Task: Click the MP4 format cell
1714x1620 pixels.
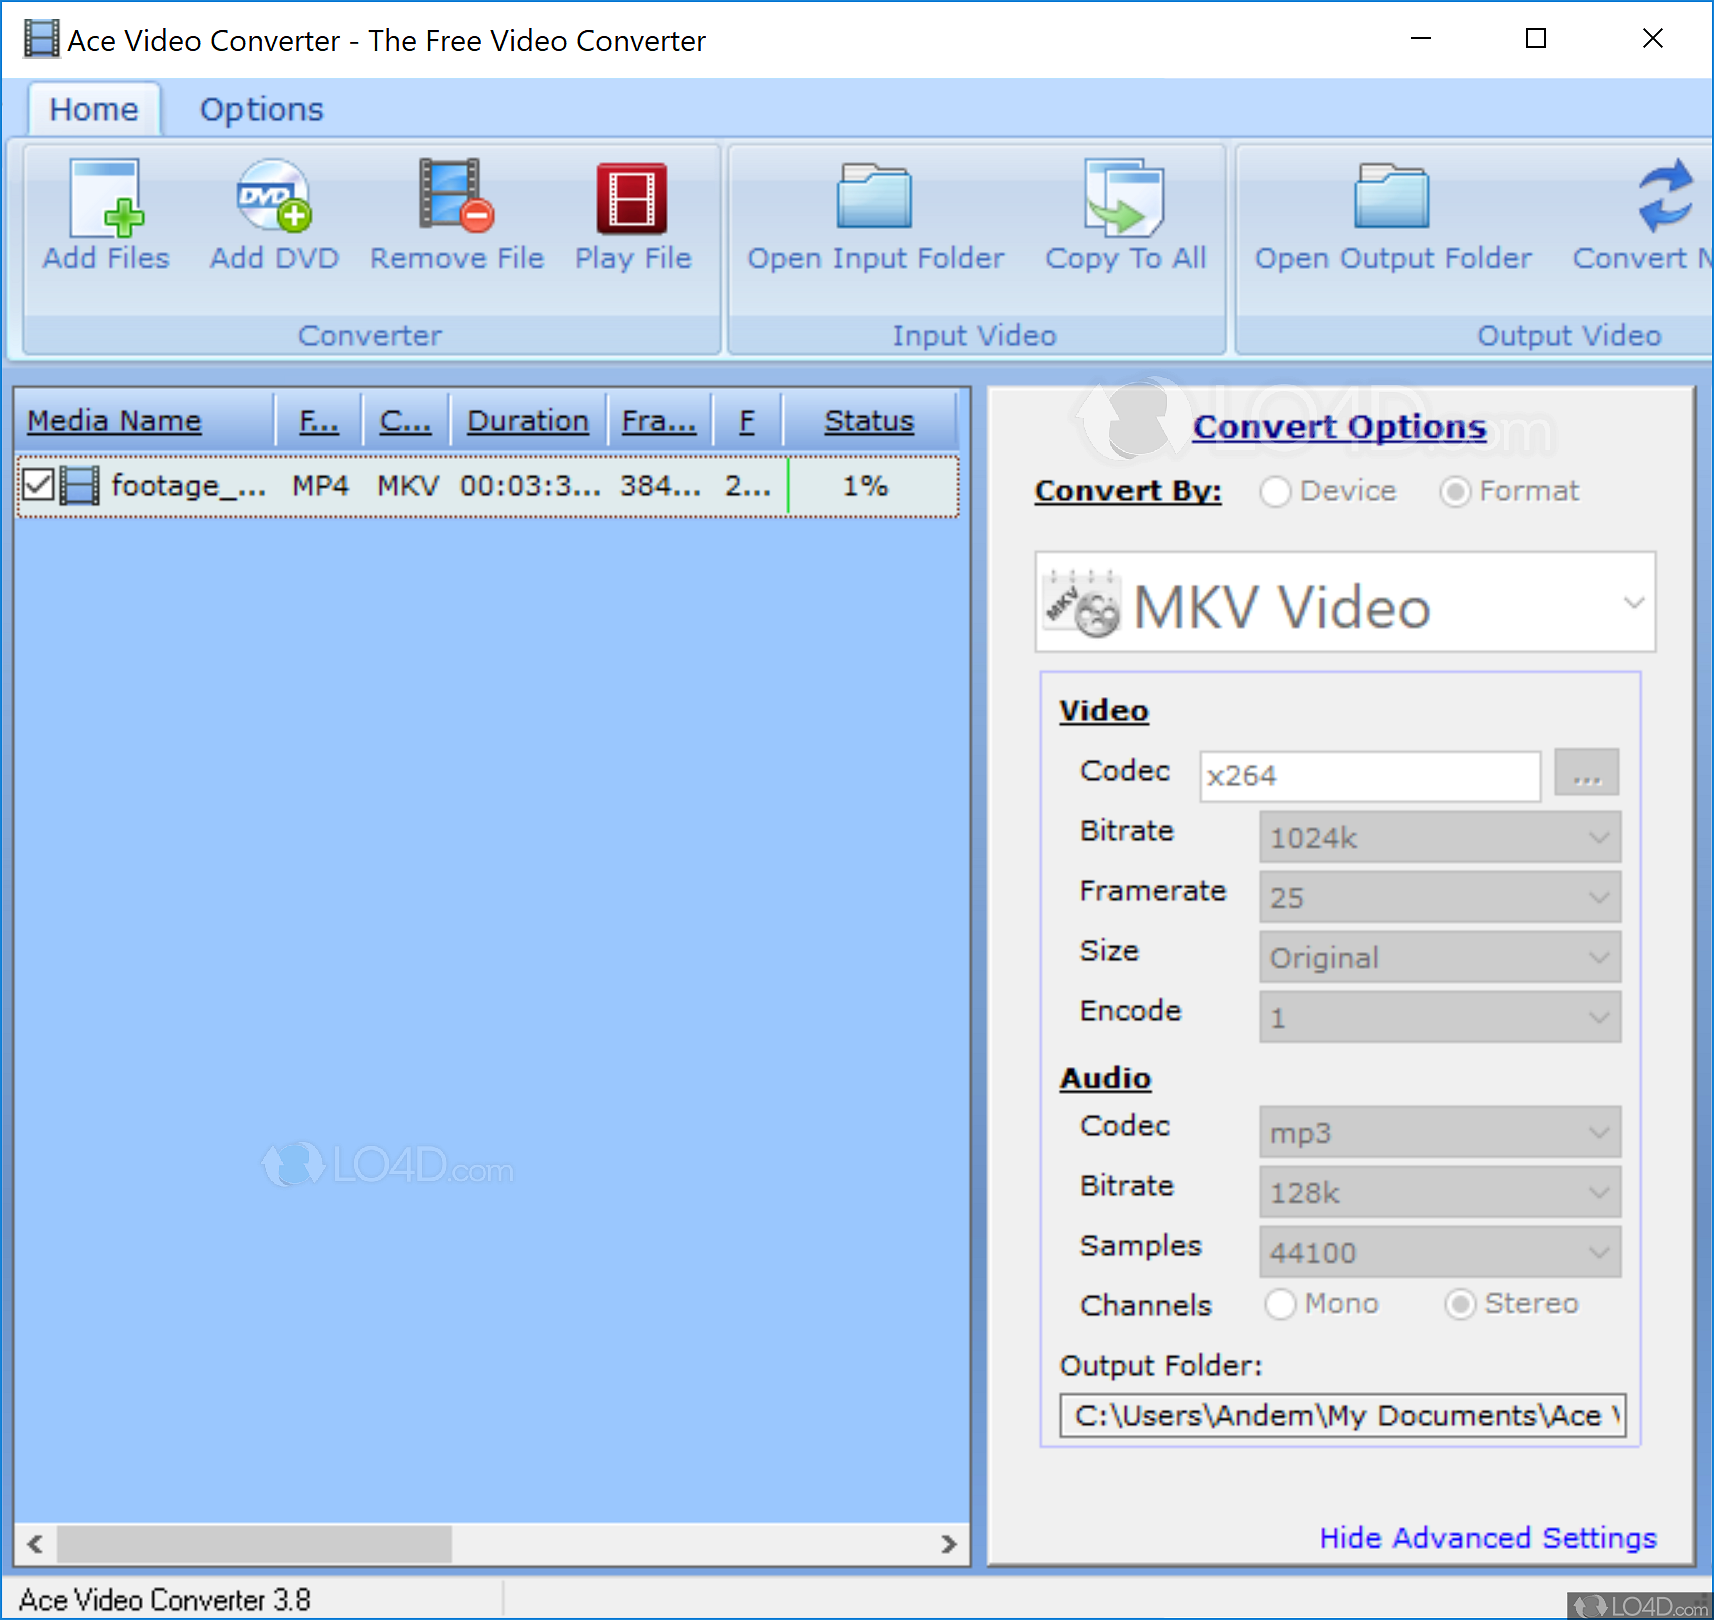Action: click(x=320, y=486)
